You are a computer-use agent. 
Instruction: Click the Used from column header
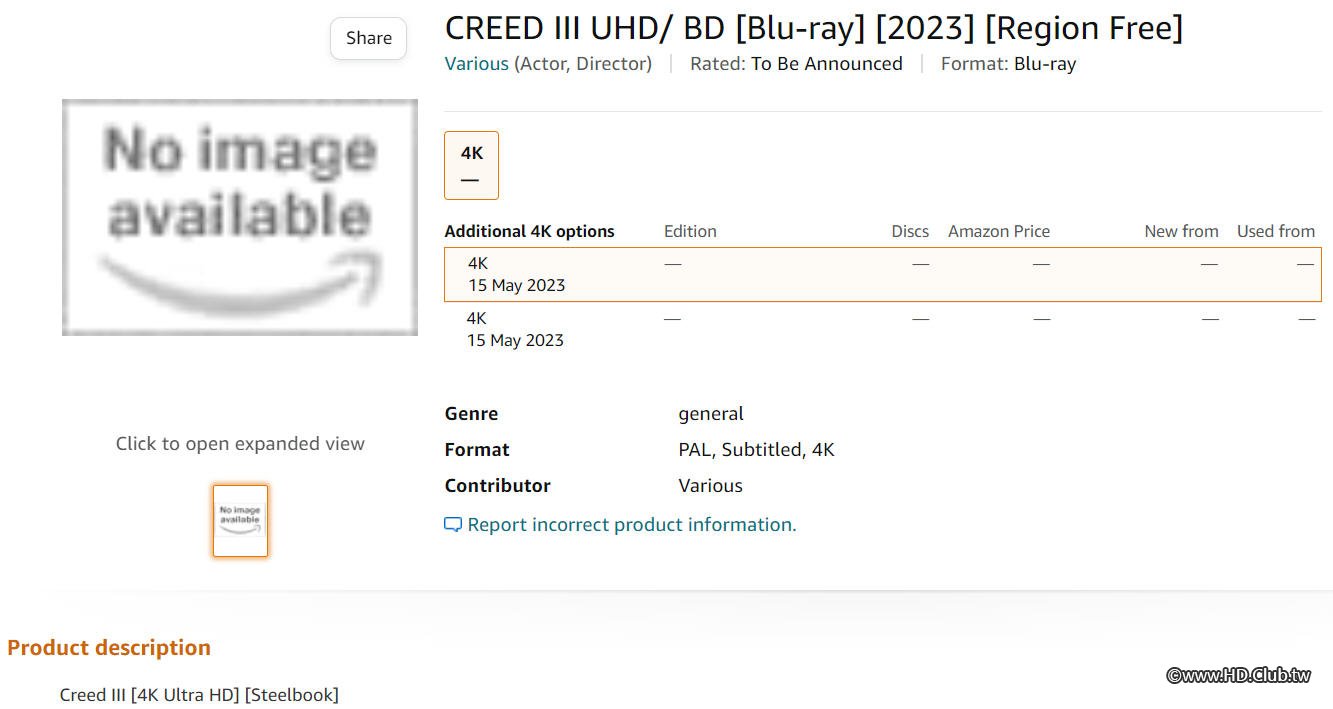(1276, 231)
